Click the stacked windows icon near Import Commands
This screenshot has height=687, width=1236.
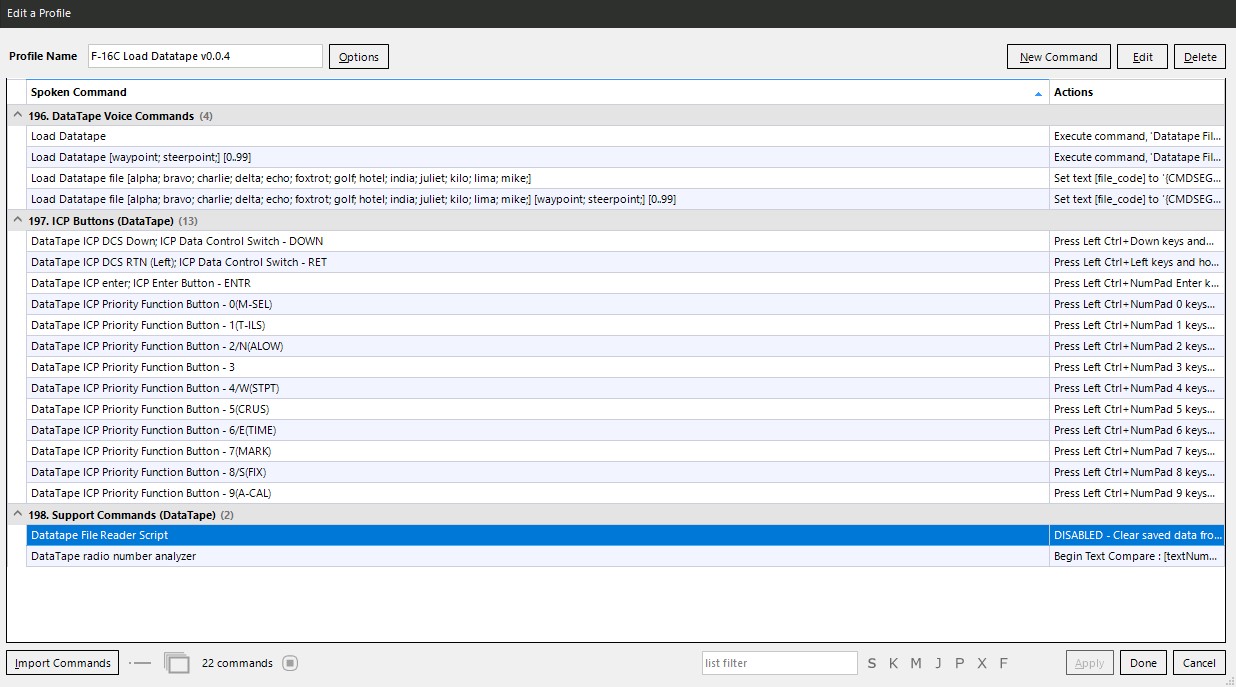[176, 662]
